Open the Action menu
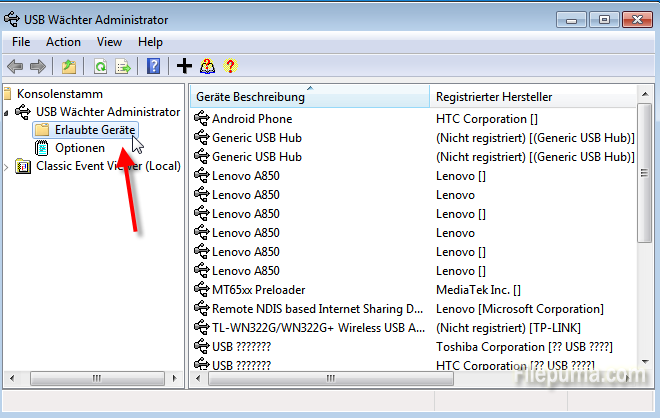The height and width of the screenshot is (418, 660). point(63,42)
